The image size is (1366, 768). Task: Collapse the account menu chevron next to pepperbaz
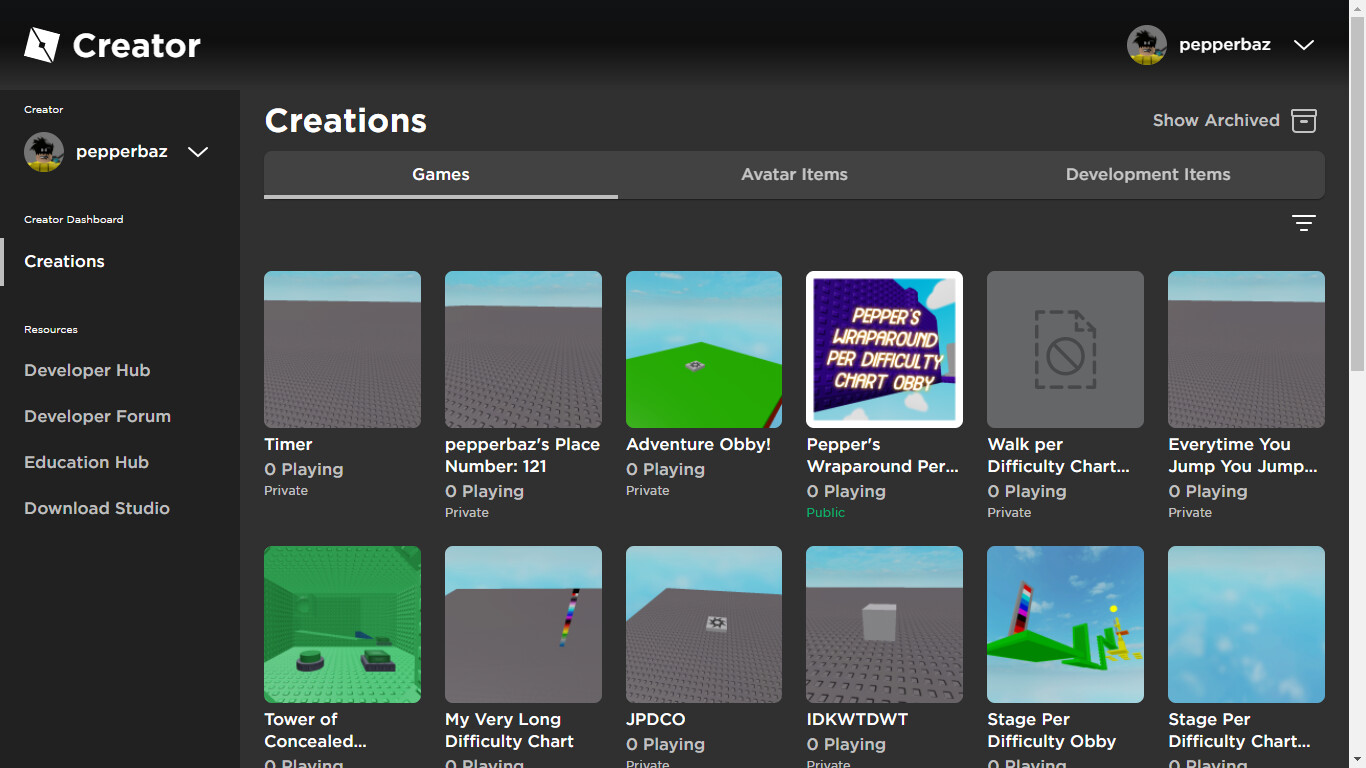(x=1303, y=44)
